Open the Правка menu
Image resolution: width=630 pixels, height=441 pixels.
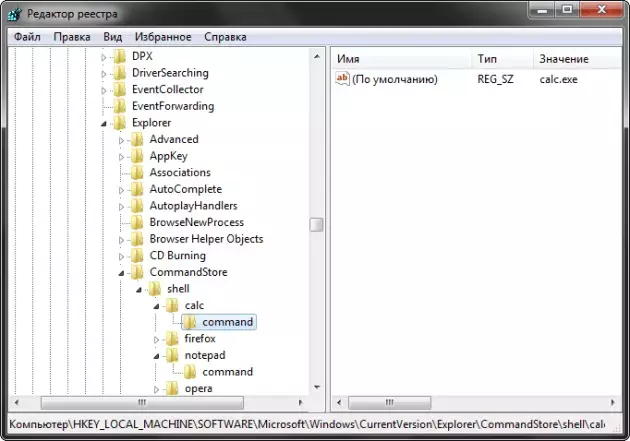(x=72, y=37)
